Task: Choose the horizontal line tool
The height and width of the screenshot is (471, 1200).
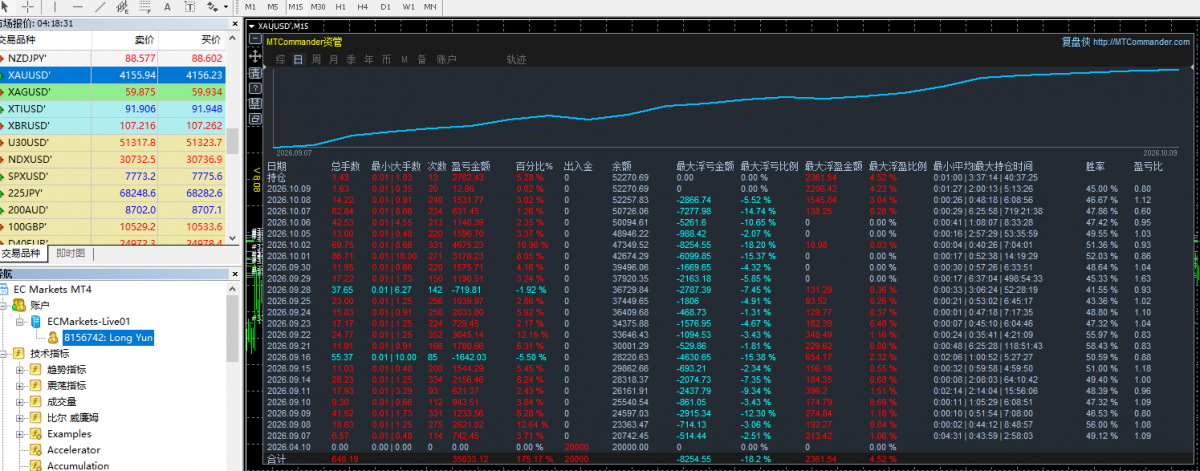Action: coord(78,7)
